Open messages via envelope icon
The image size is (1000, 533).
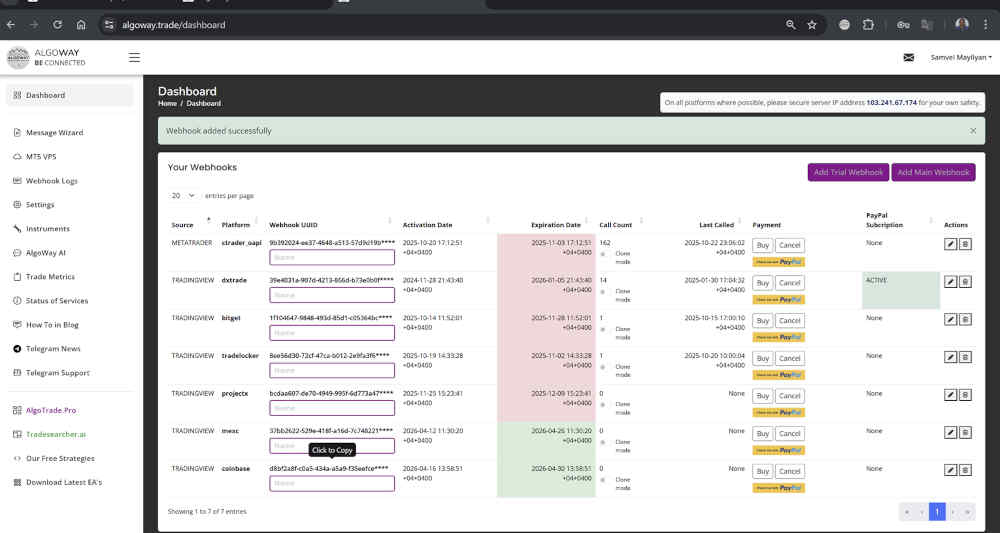point(909,57)
